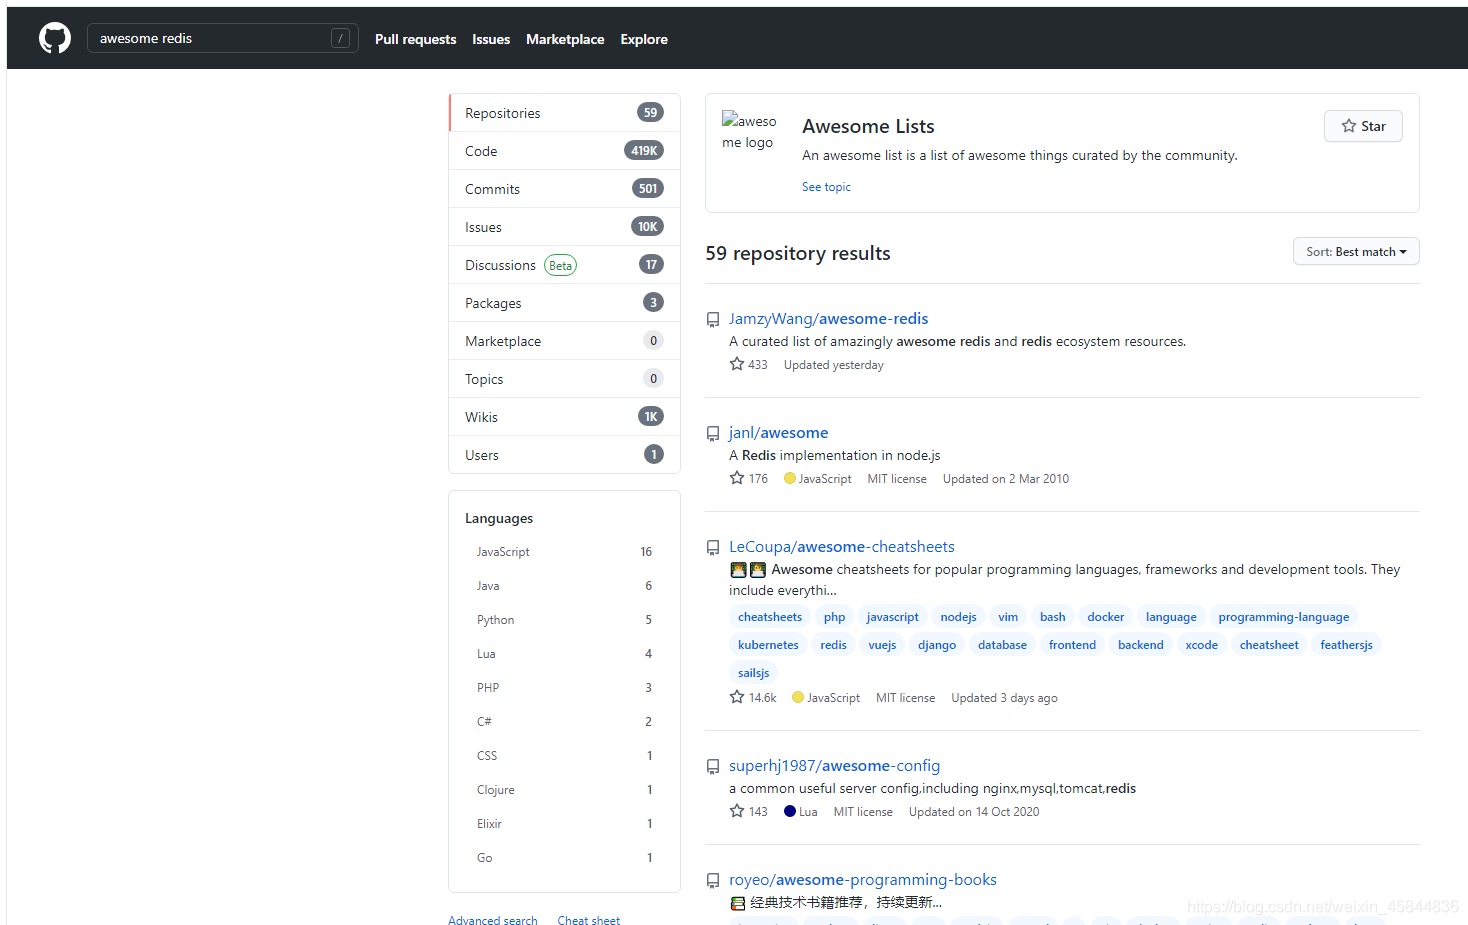The height and width of the screenshot is (925, 1468).
Task: Click the repo icon beside superhj1987/awesome-config
Action: (x=713, y=767)
